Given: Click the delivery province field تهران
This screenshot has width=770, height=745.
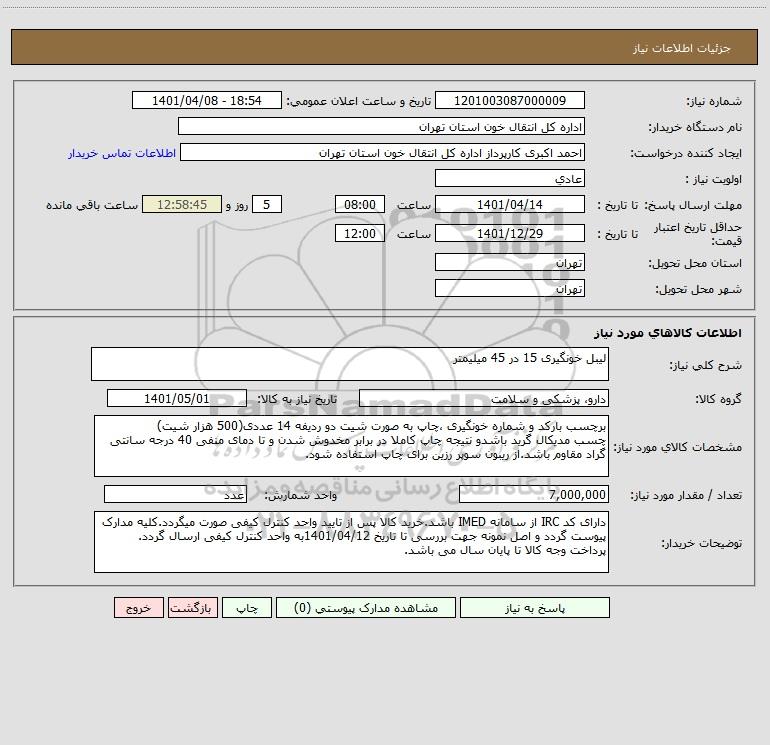Looking at the screenshot, I should click(x=510, y=263).
